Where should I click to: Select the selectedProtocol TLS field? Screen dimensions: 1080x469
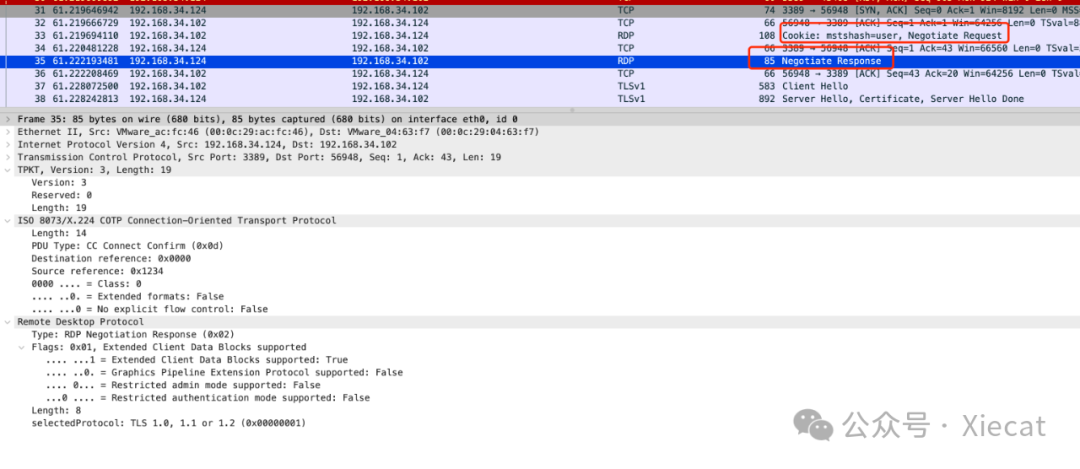point(168,423)
